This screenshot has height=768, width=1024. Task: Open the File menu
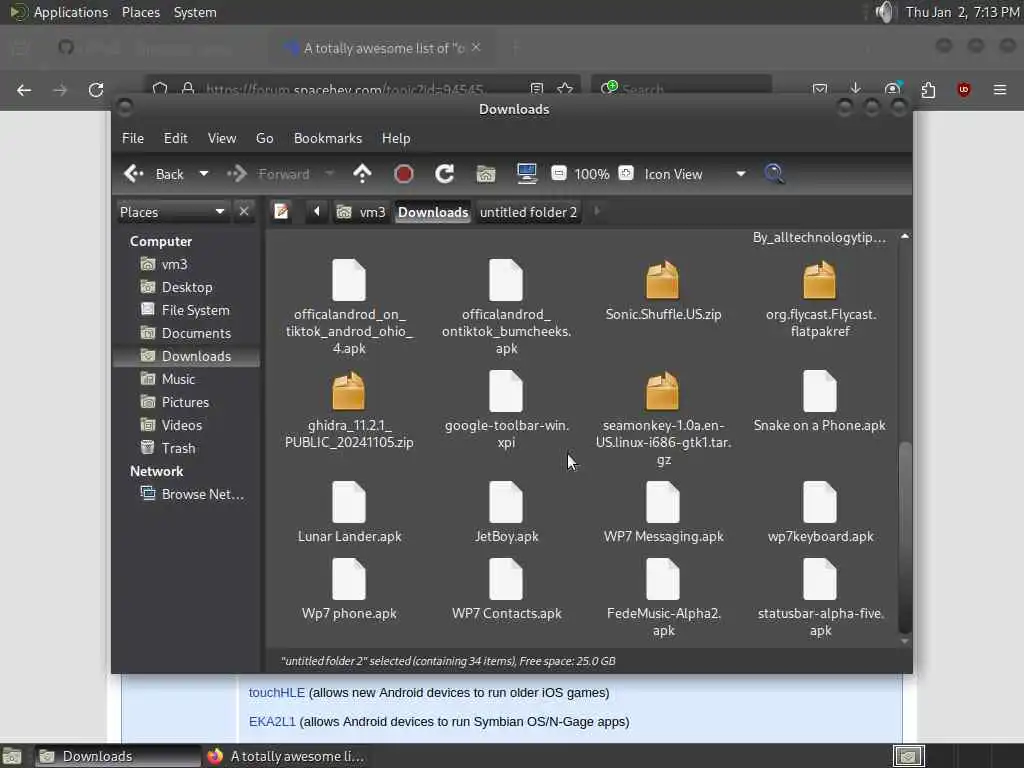click(133, 138)
